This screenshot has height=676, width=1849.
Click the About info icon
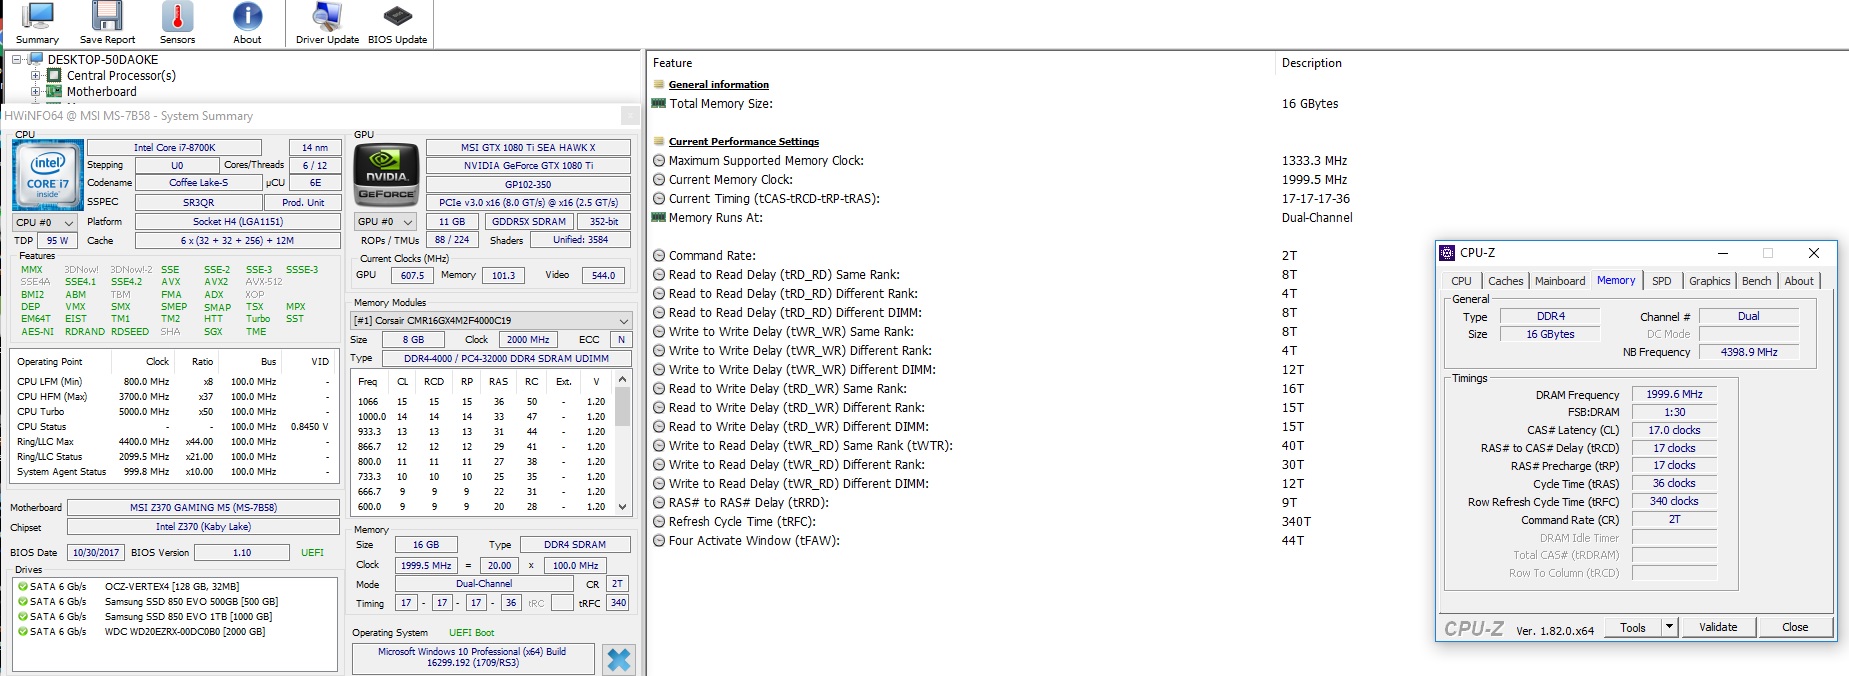coord(247,23)
